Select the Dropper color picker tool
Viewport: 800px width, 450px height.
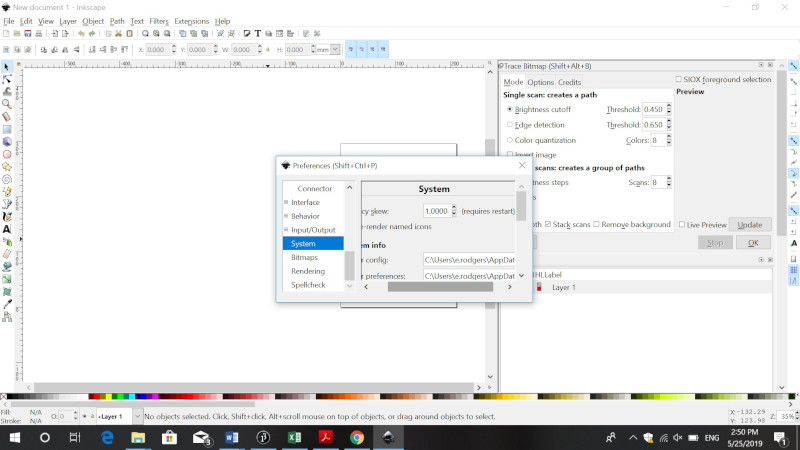coord(7,304)
